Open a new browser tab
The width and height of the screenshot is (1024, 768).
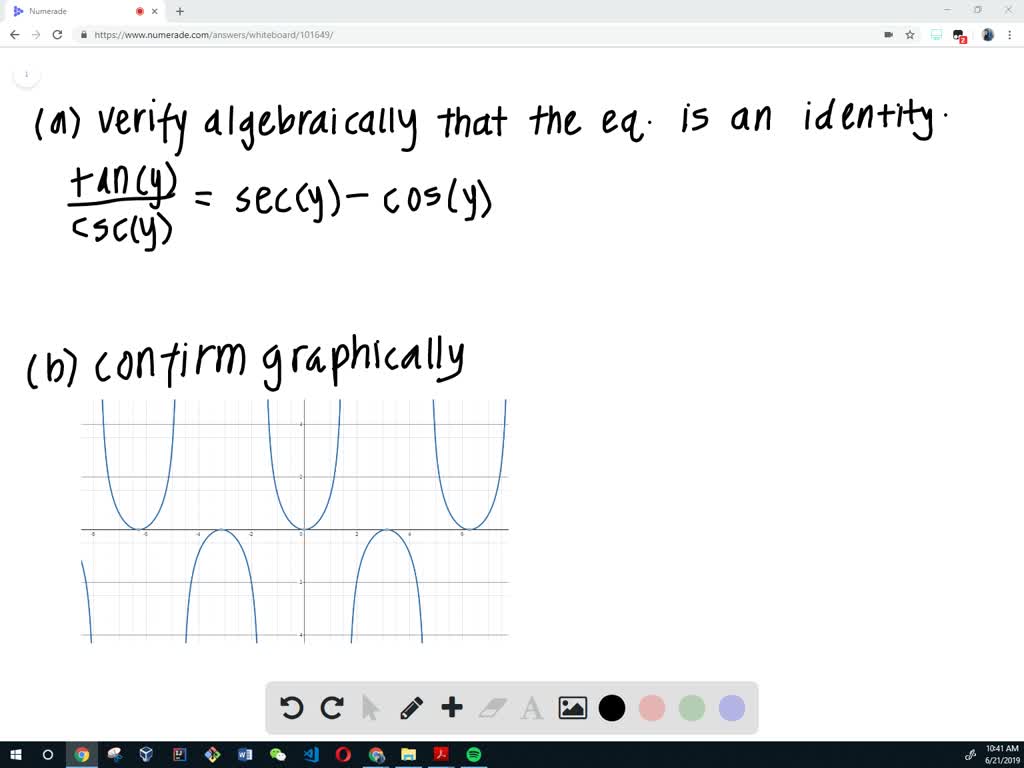[179, 11]
